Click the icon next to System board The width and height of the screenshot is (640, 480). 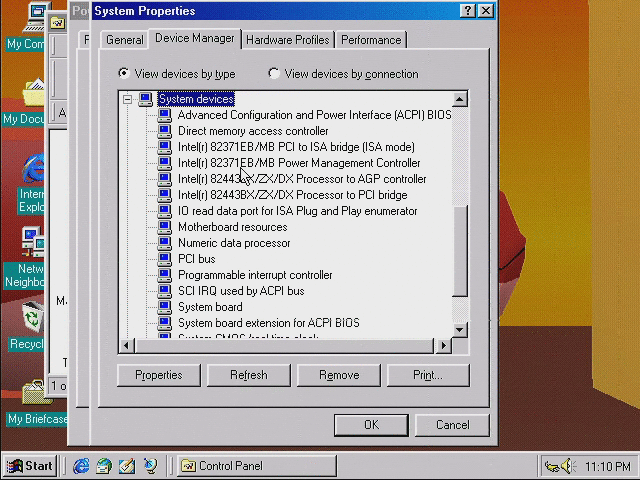coord(164,307)
